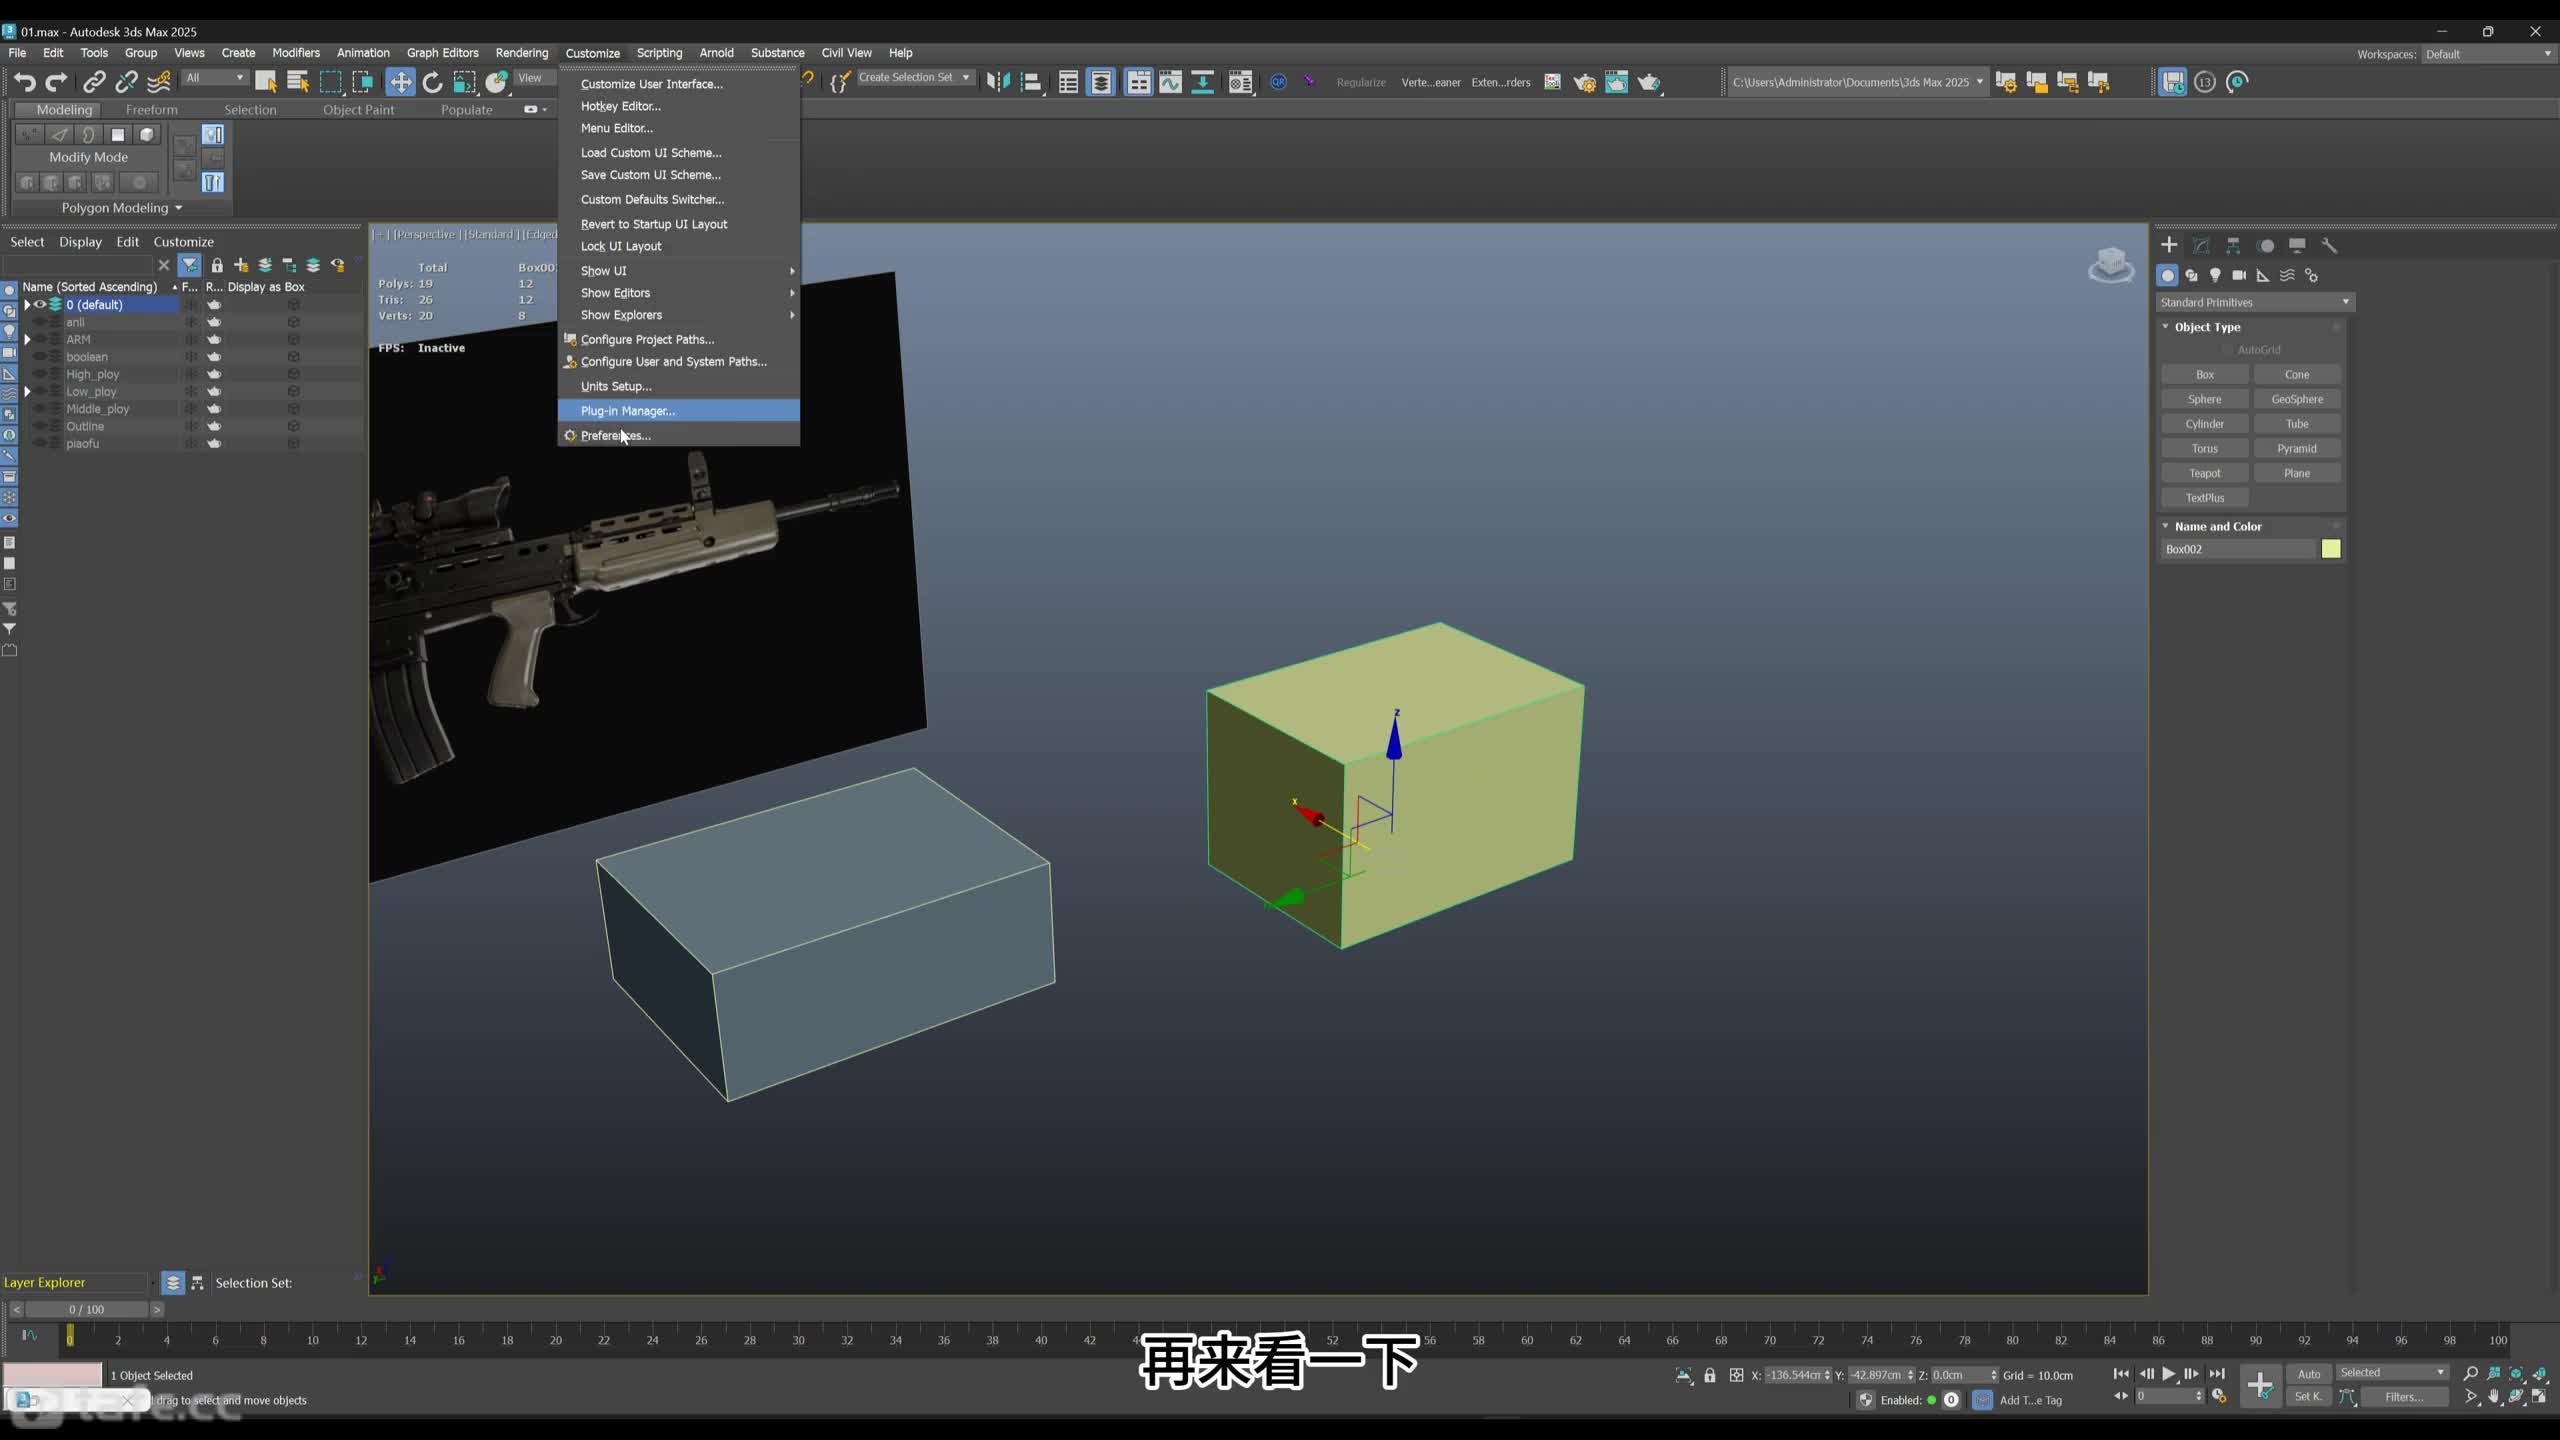The height and width of the screenshot is (1440, 2560).
Task: Toggle Auto Key mode button
Action: point(2308,1374)
